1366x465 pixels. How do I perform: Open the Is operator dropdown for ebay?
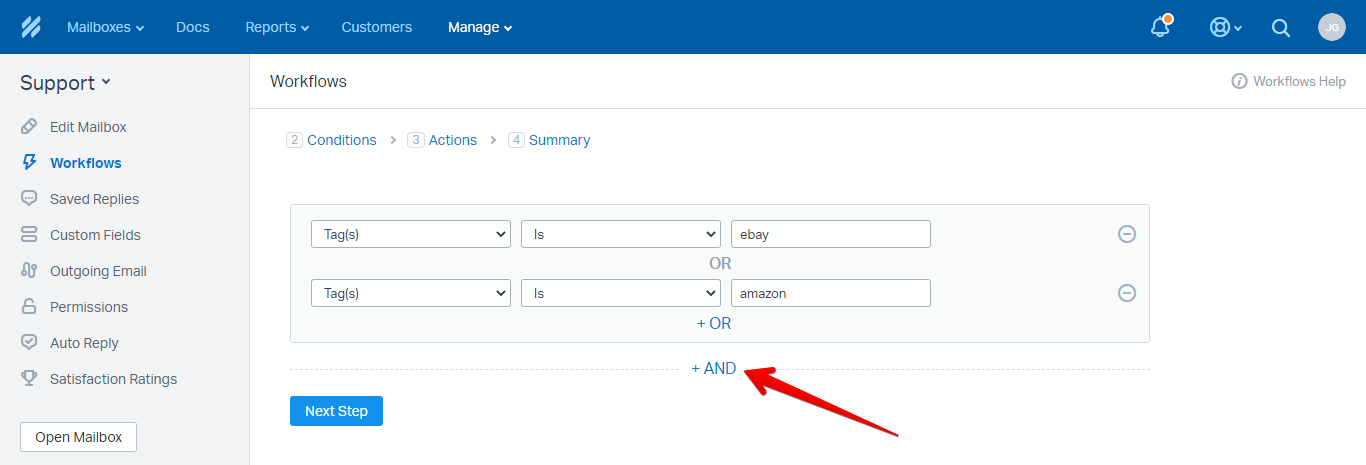(621, 234)
